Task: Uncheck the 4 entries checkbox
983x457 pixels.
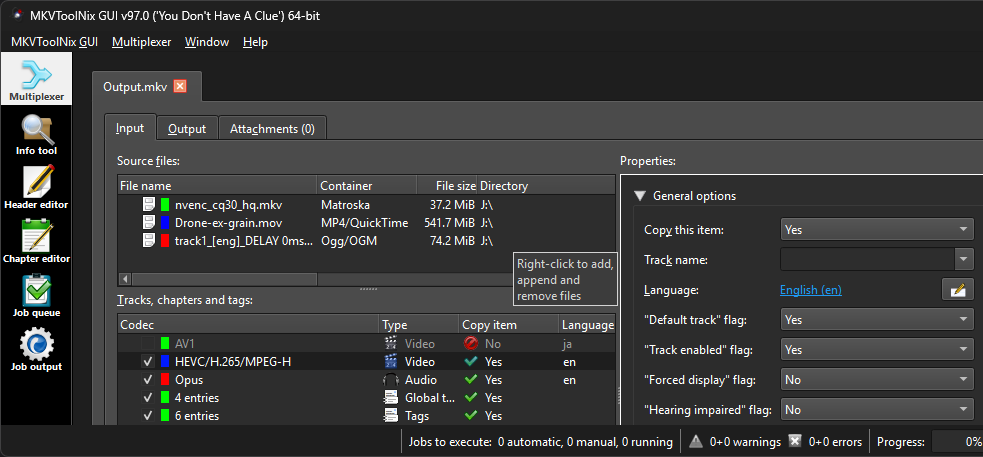Action: tap(148, 397)
